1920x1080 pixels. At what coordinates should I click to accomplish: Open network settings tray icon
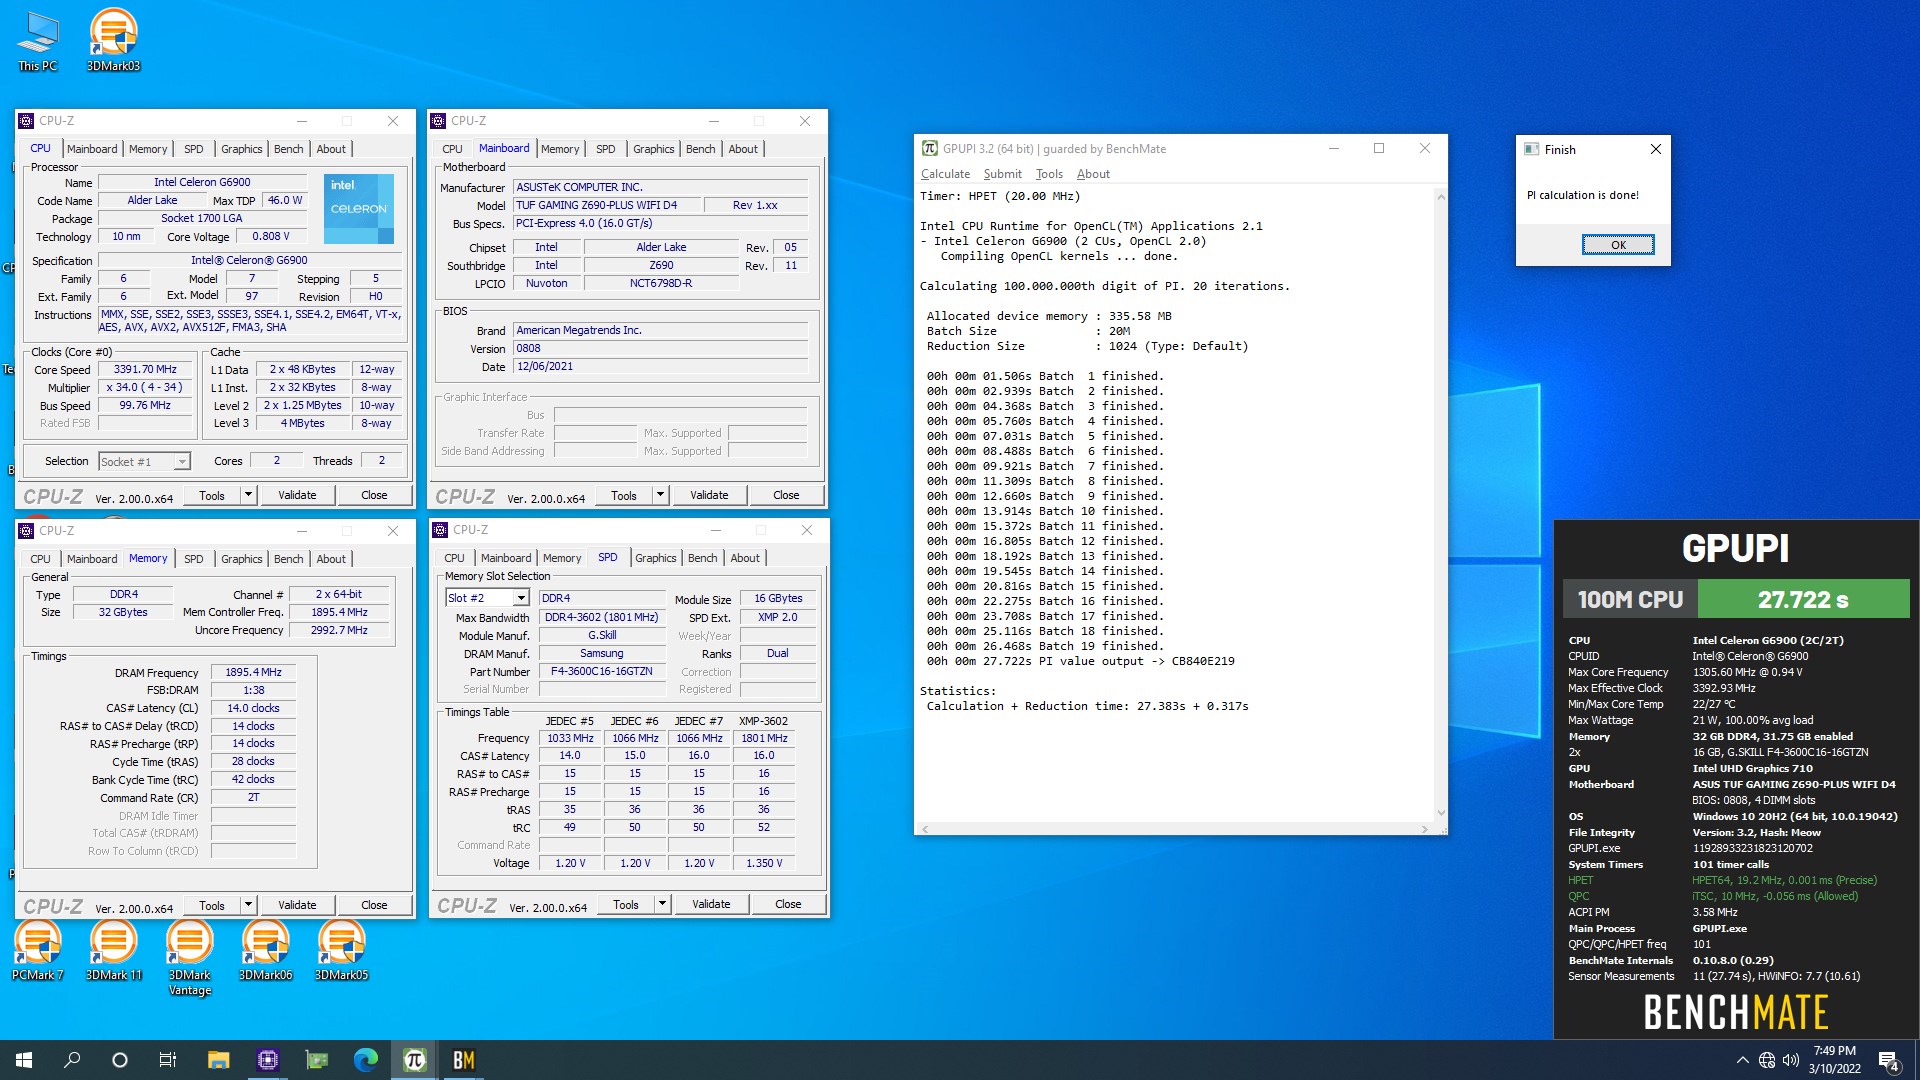click(1767, 1060)
